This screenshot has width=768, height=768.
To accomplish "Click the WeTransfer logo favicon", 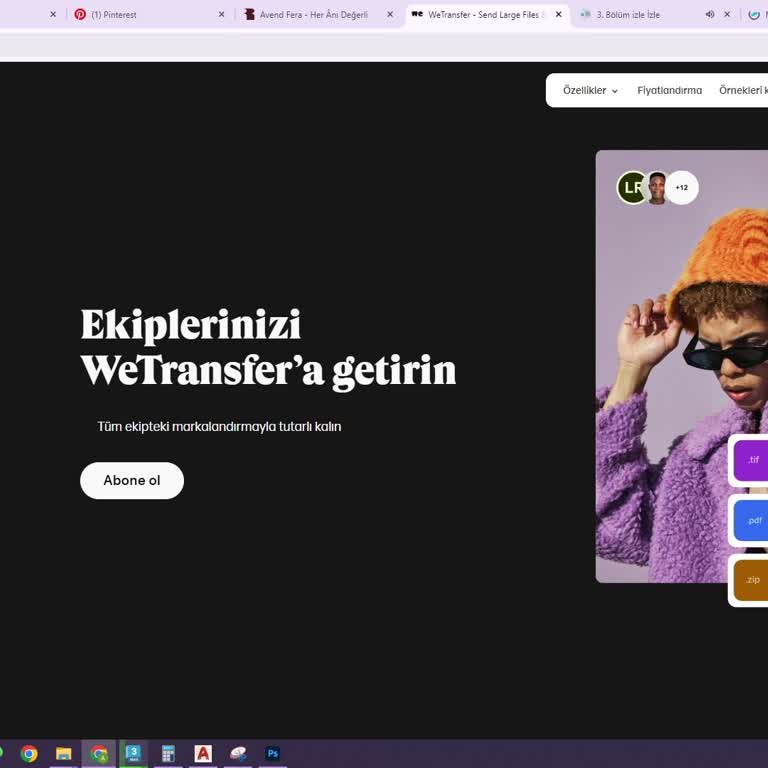I will [x=417, y=14].
